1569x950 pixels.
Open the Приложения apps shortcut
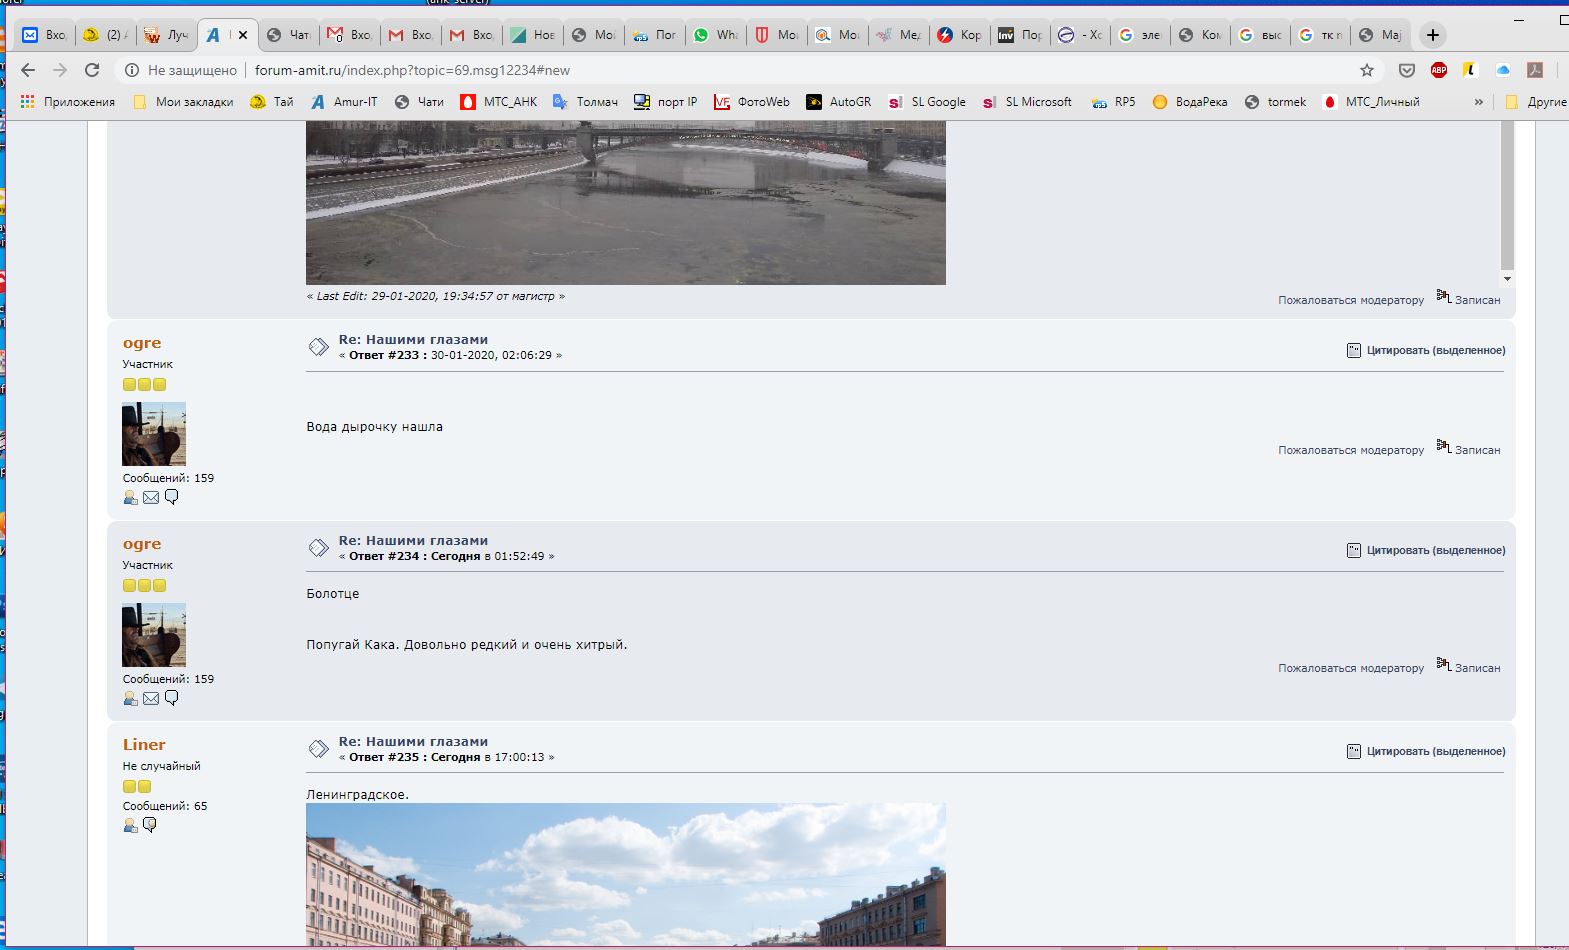coord(67,102)
